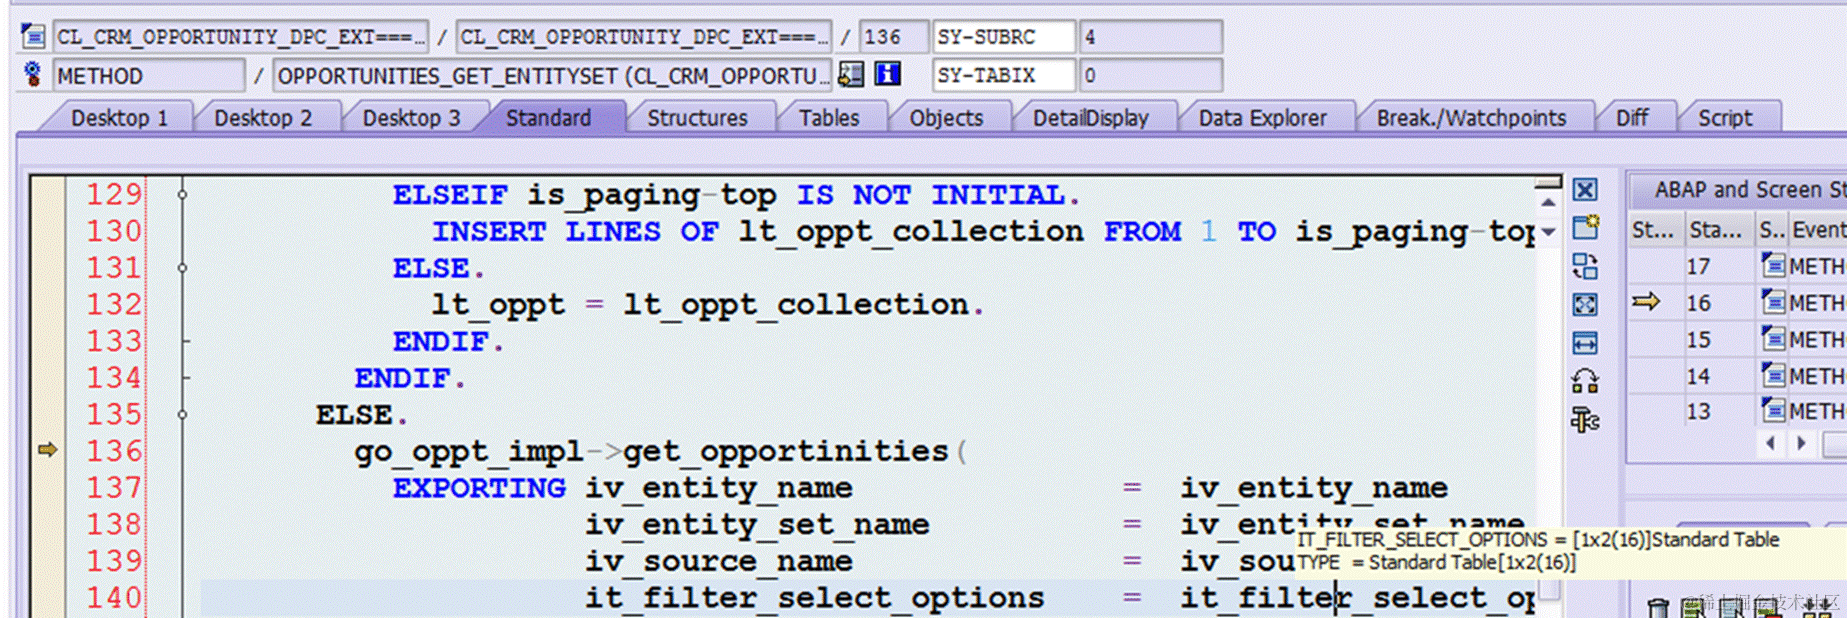Click the tool services wrench icon
Viewport: 1847px width, 618px height.
(1585, 420)
